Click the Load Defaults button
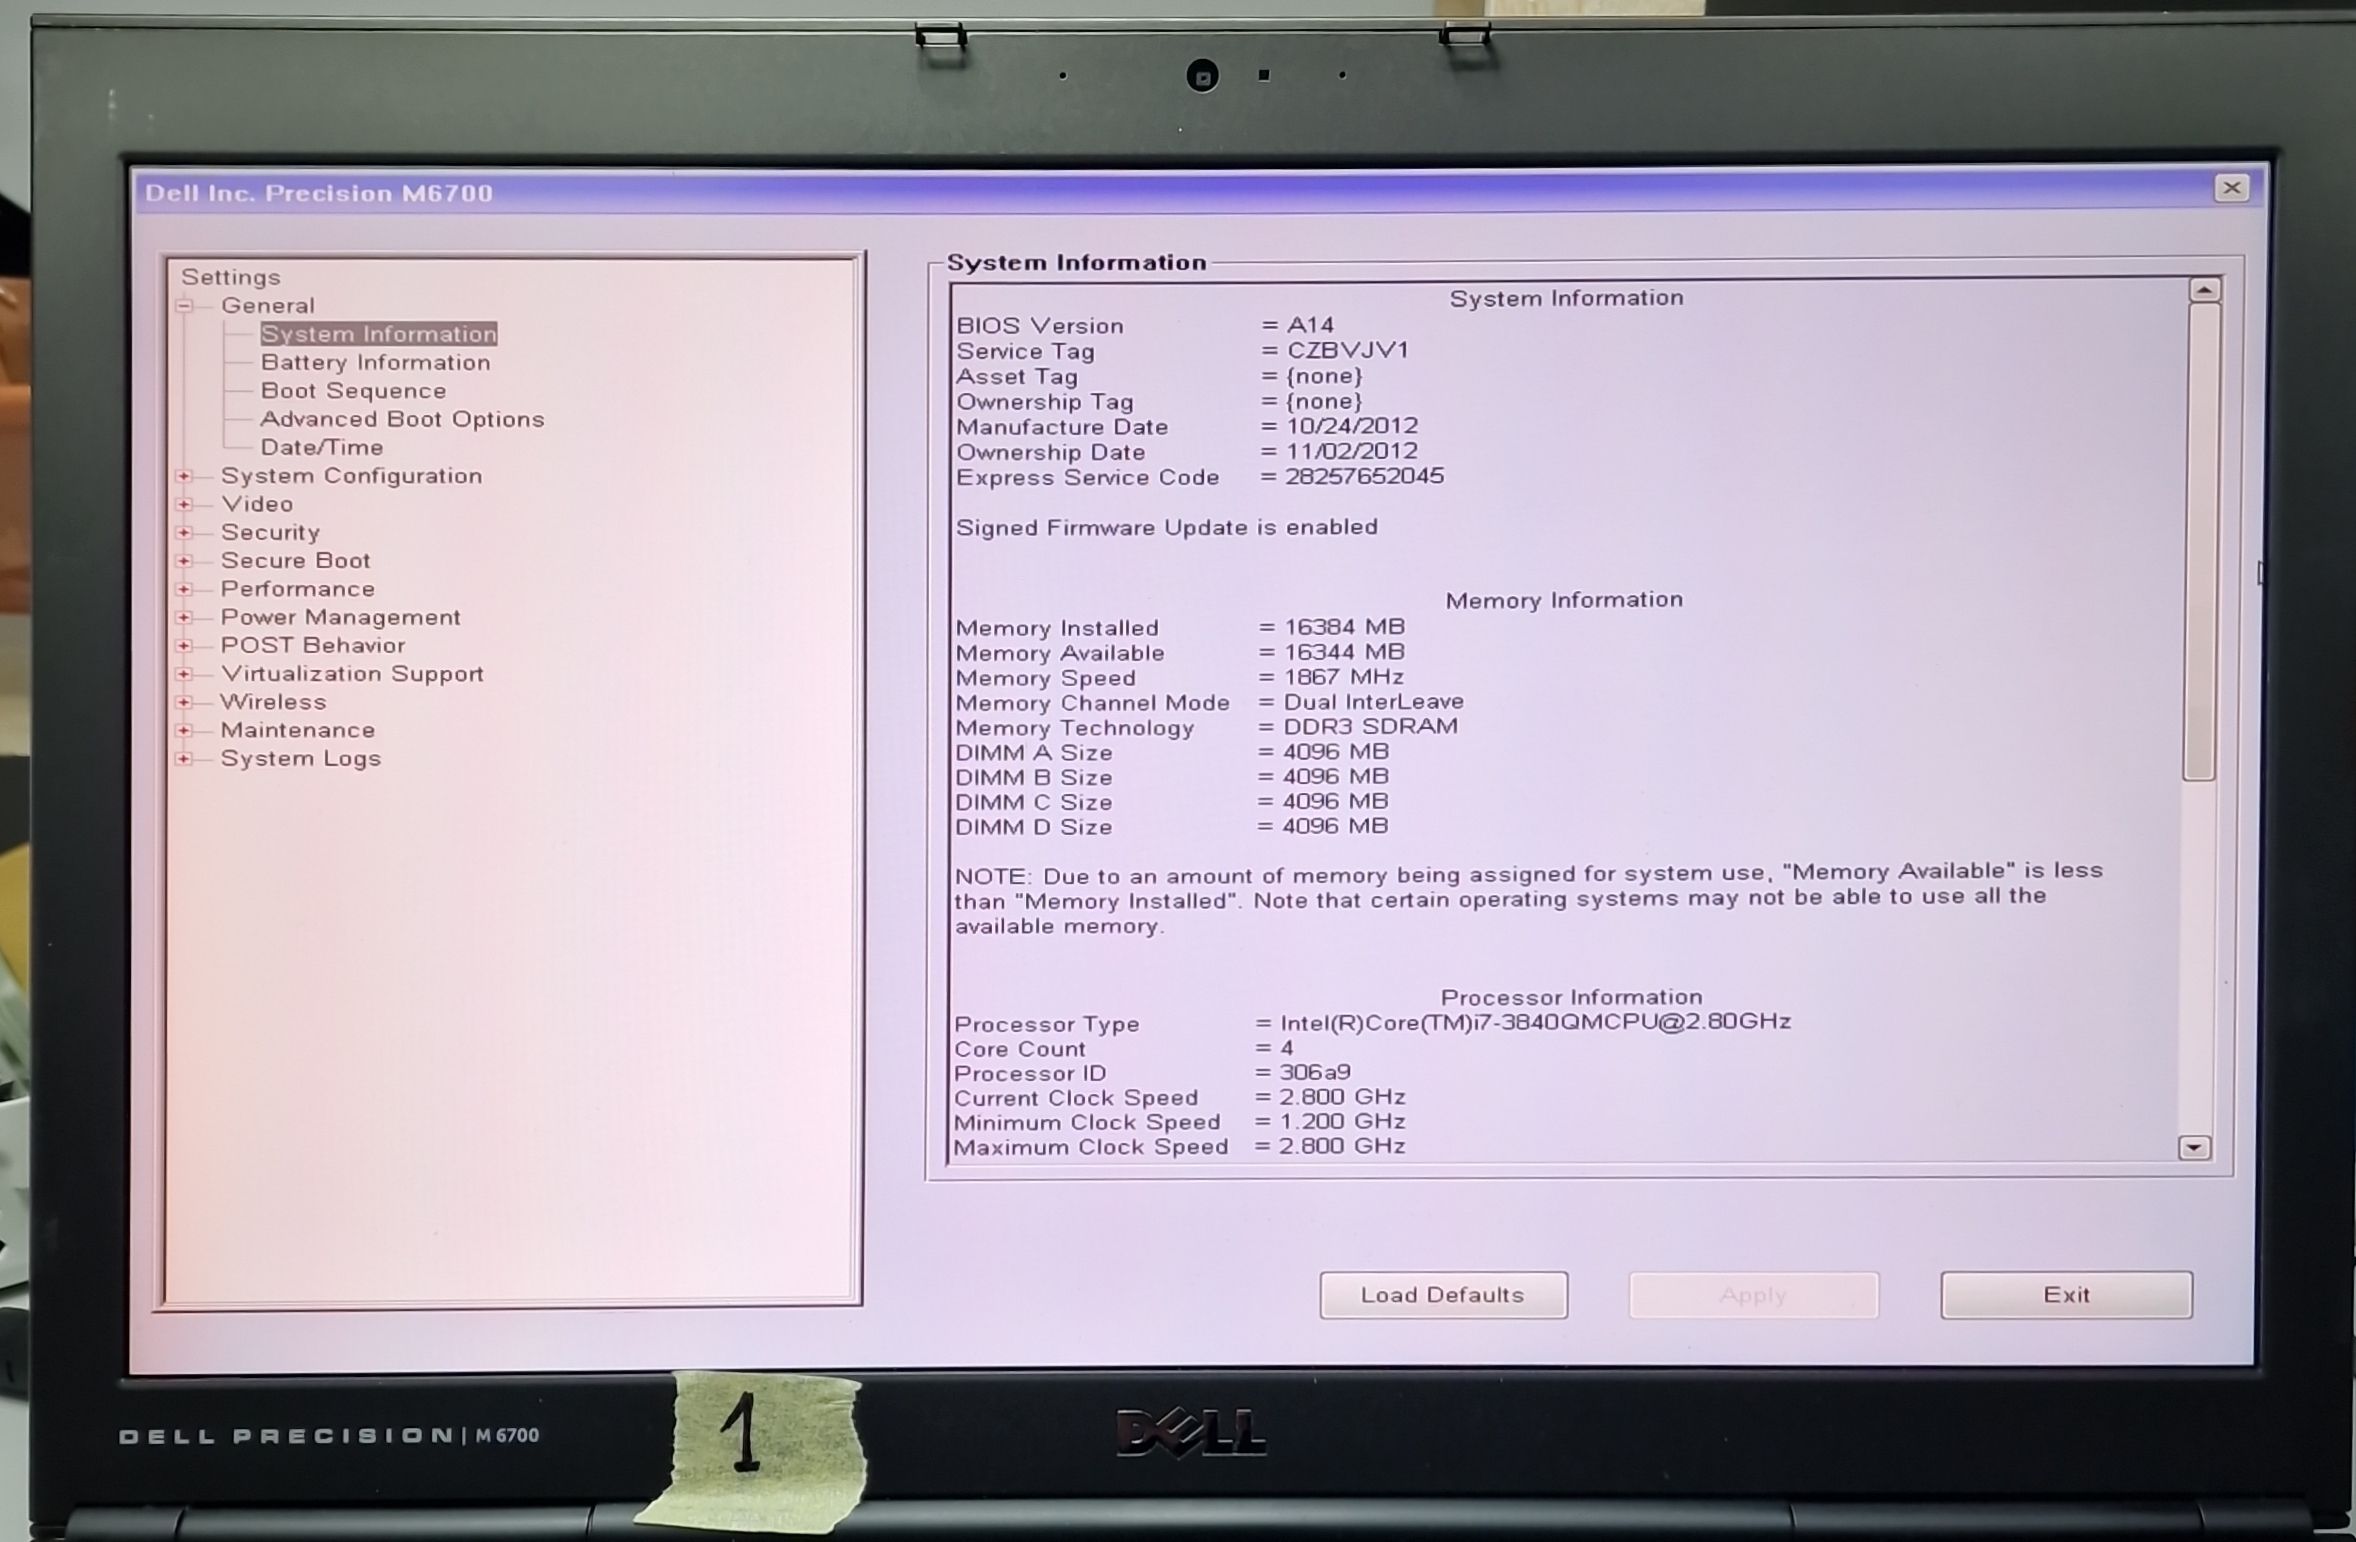The image size is (2356, 1542). pos(1443,1295)
